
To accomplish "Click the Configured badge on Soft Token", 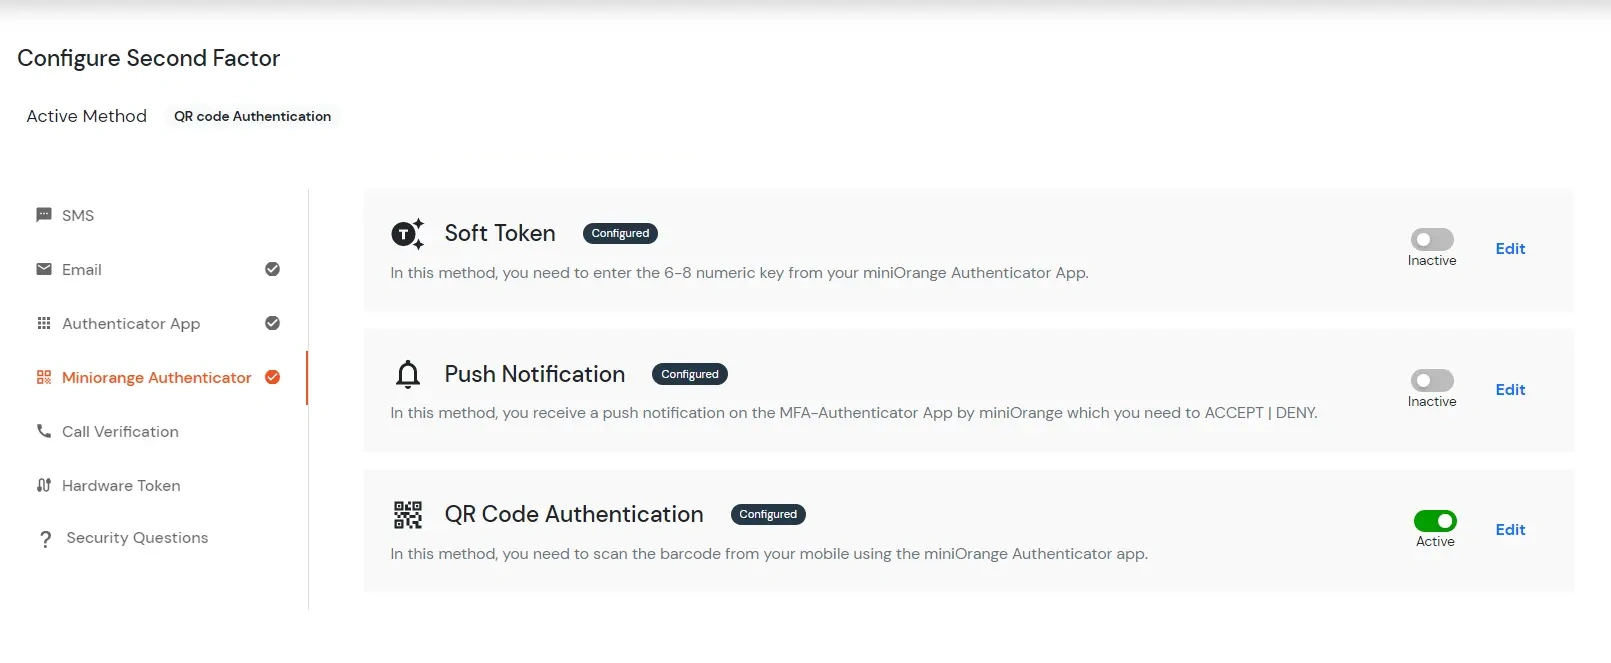I will (x=620, y=233).
